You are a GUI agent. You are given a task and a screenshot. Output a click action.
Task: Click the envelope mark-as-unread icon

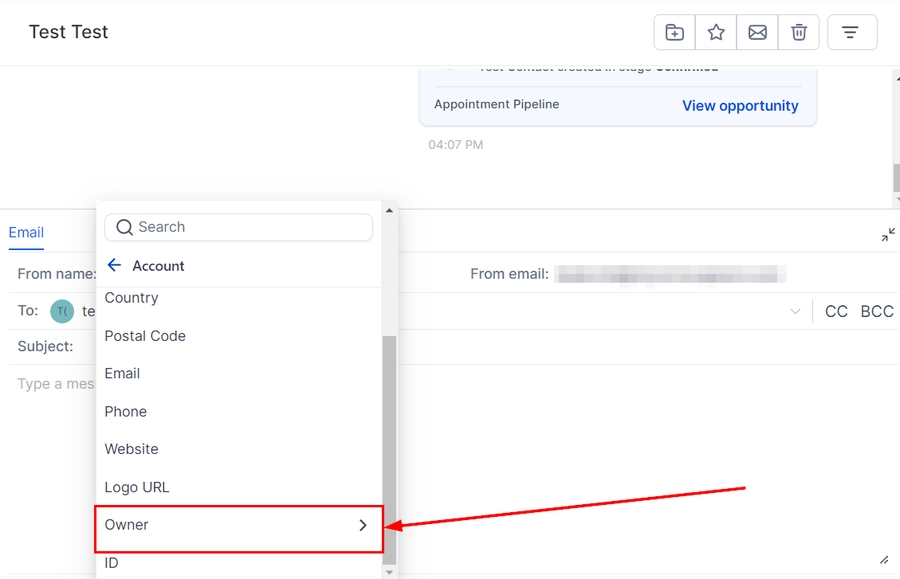tap(758, 32)
